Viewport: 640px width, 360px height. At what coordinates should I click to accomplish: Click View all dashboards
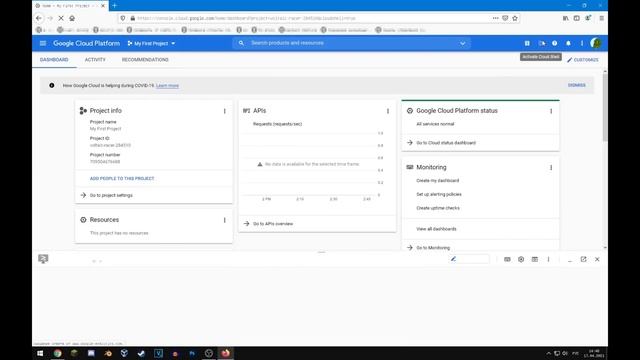click(x=436, y=229)
